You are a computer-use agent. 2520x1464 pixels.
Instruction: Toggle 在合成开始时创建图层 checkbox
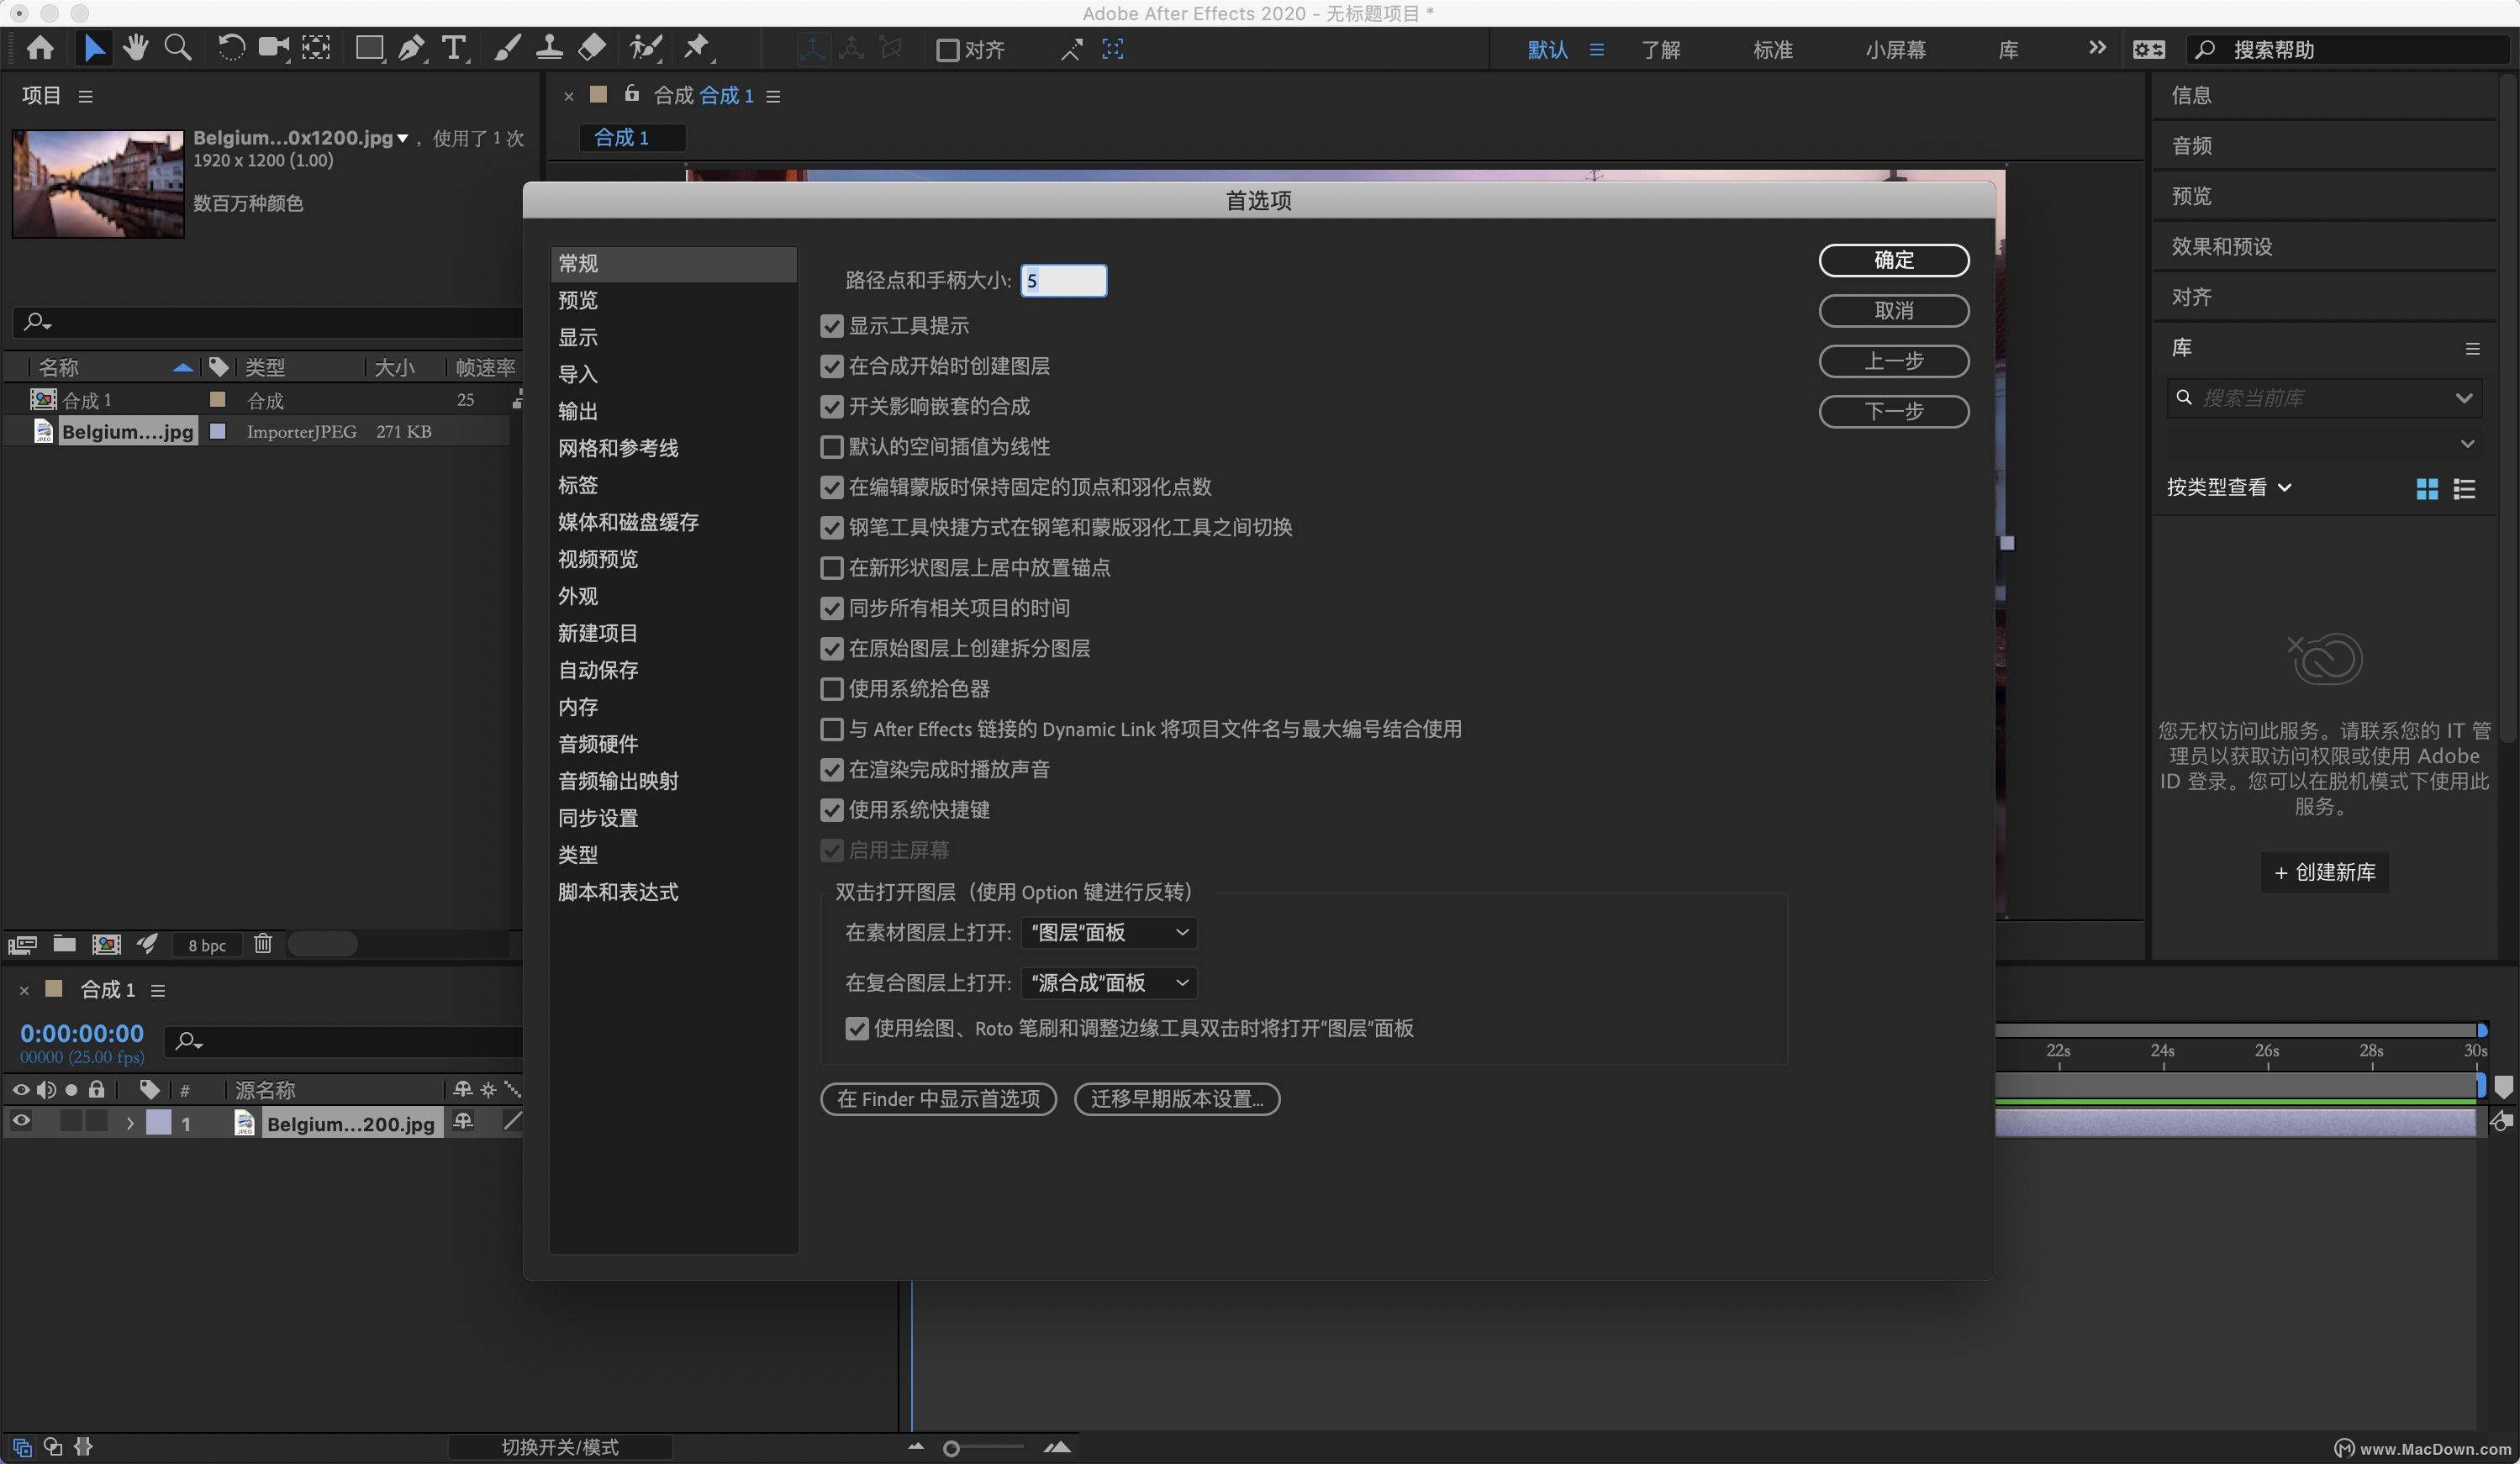831,366
